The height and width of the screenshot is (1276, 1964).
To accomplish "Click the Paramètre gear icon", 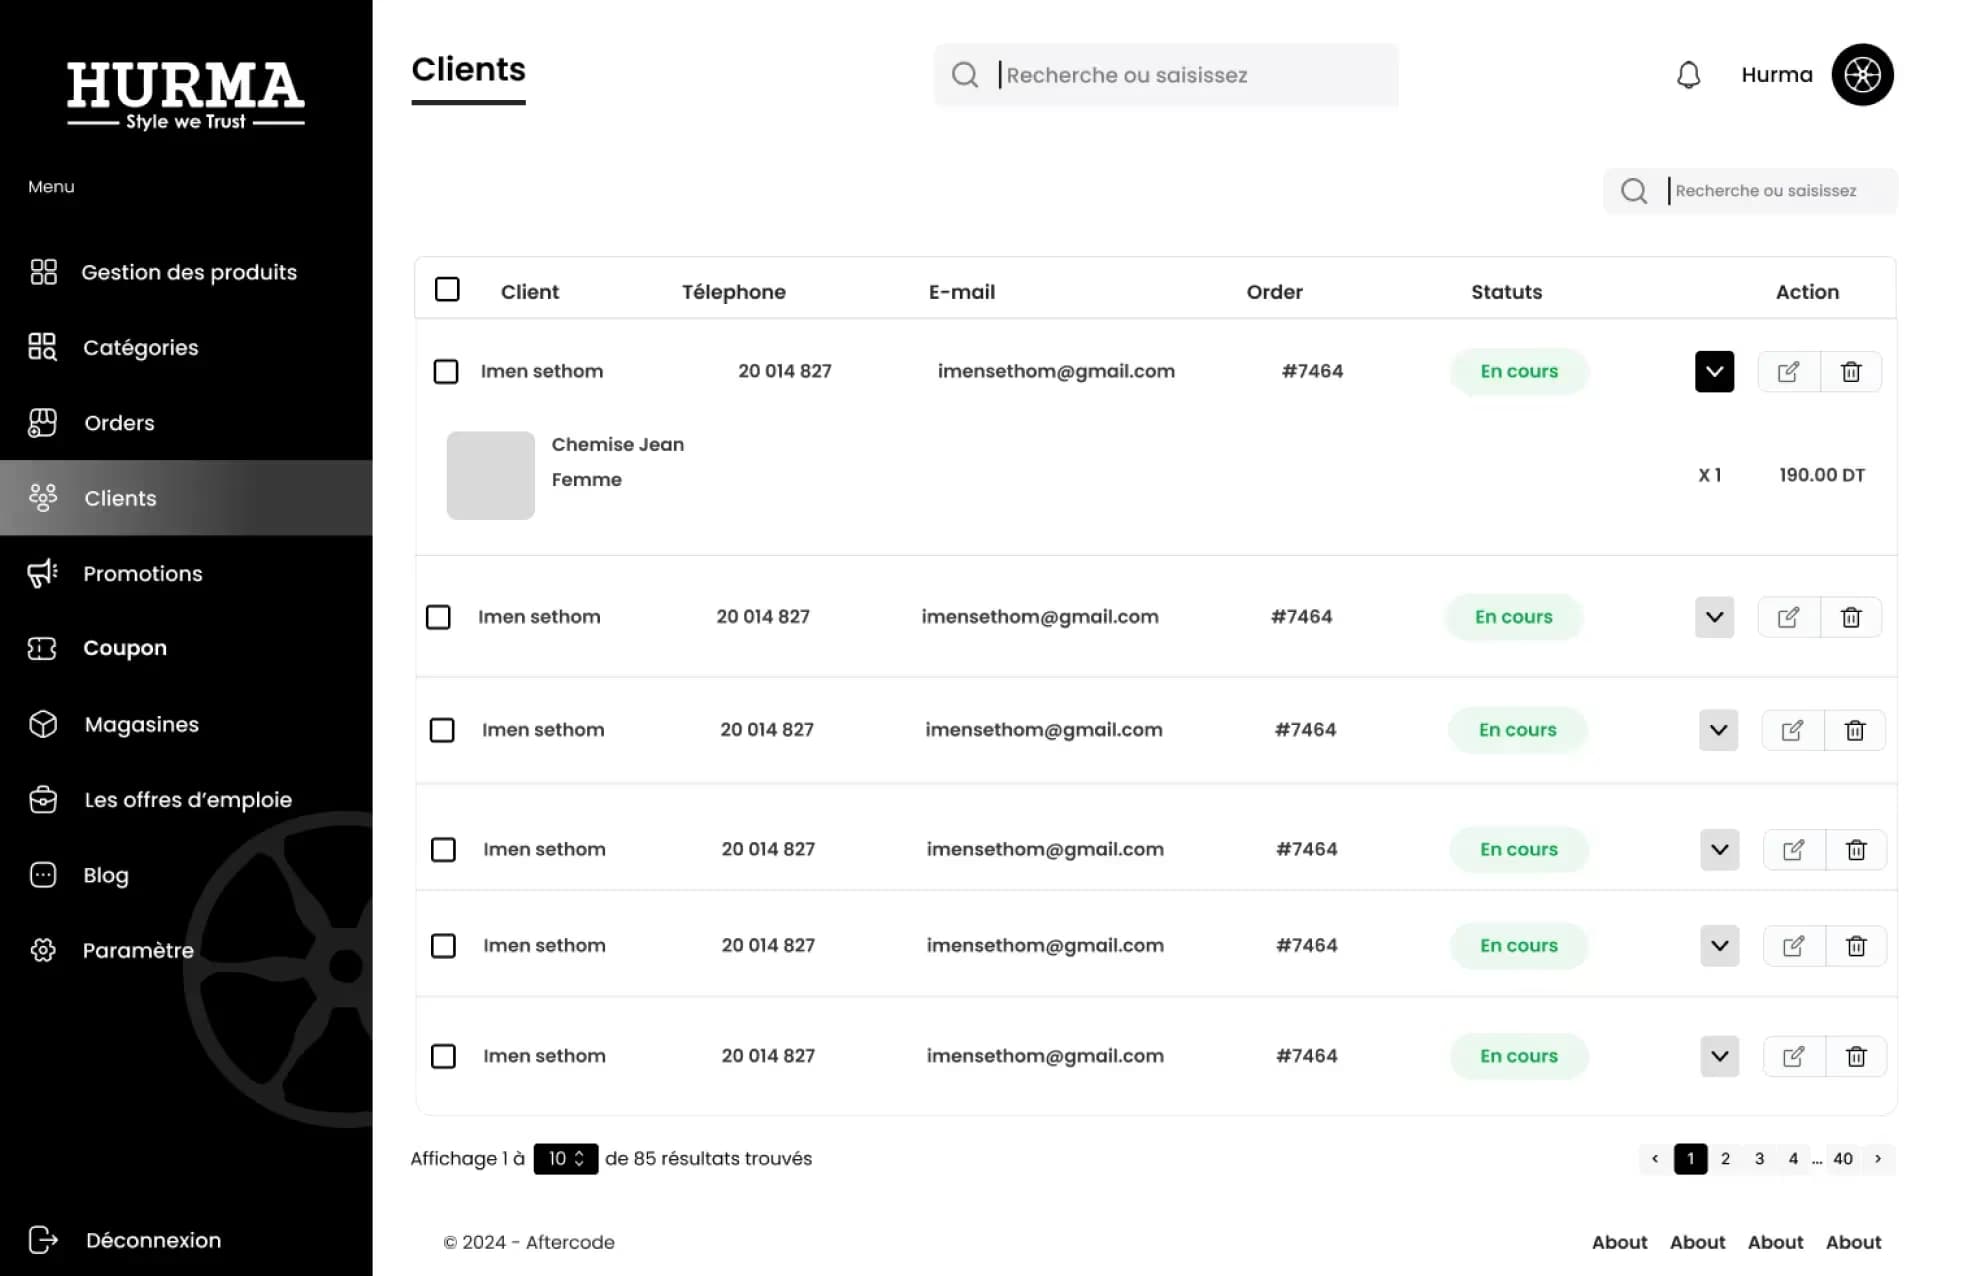I will (x=43, y=950).
